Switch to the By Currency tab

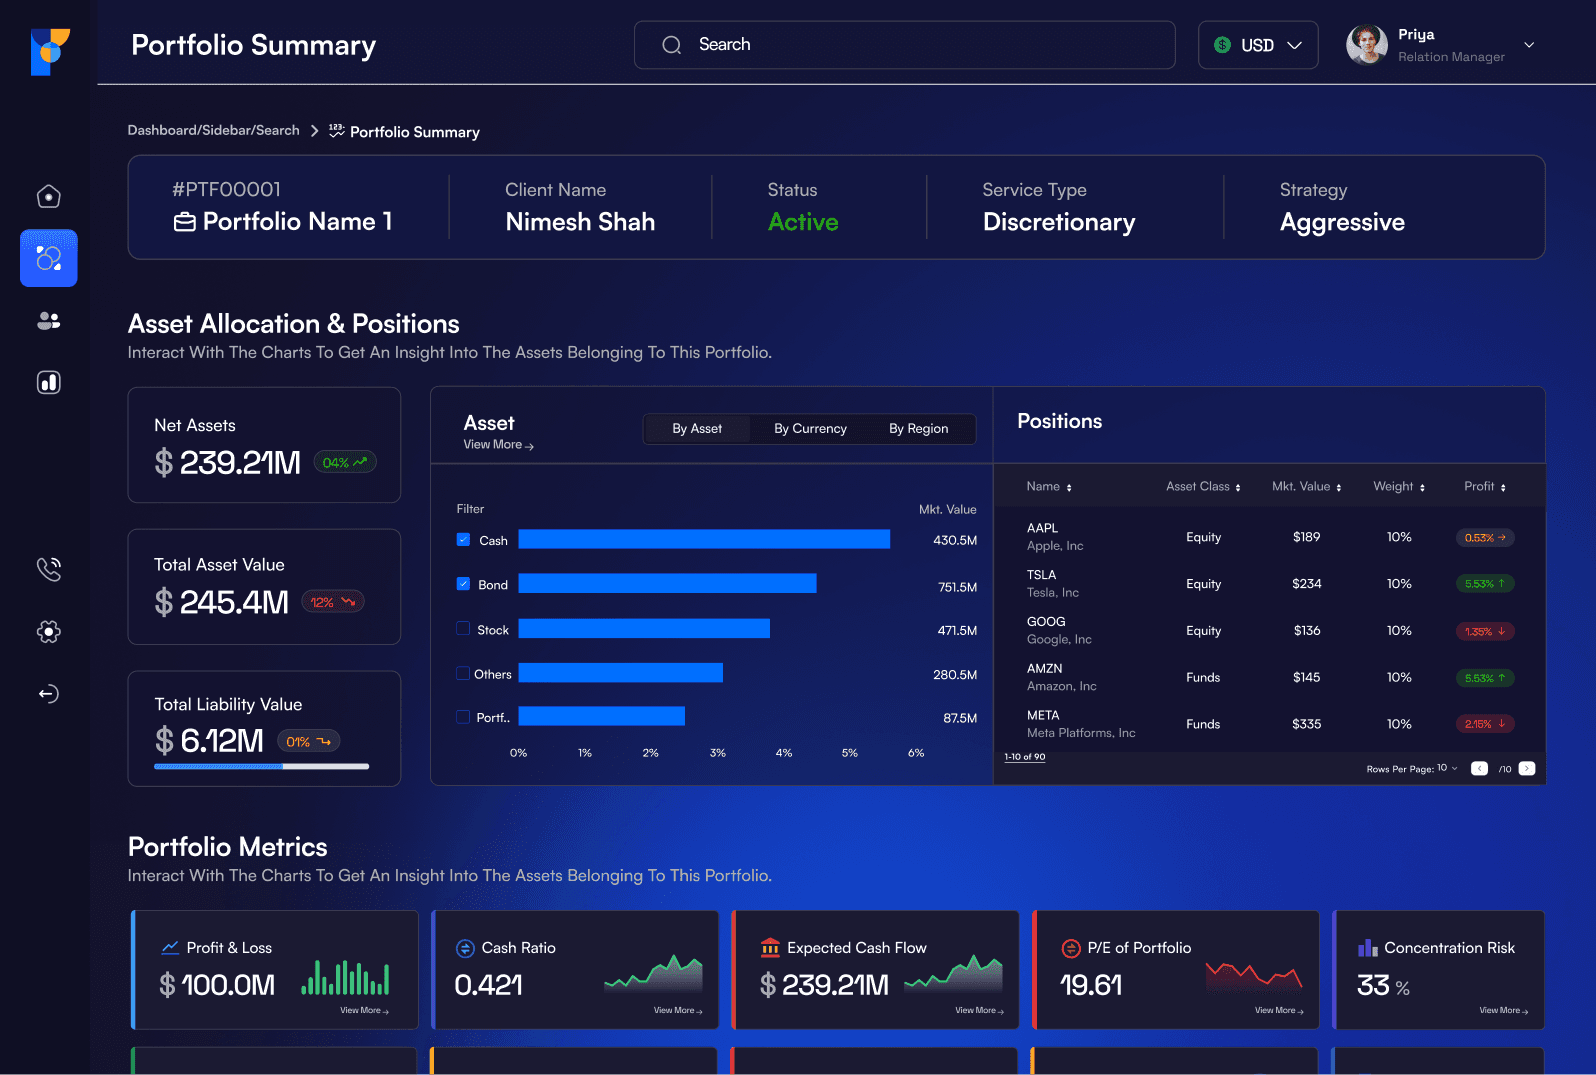(810, 428)
